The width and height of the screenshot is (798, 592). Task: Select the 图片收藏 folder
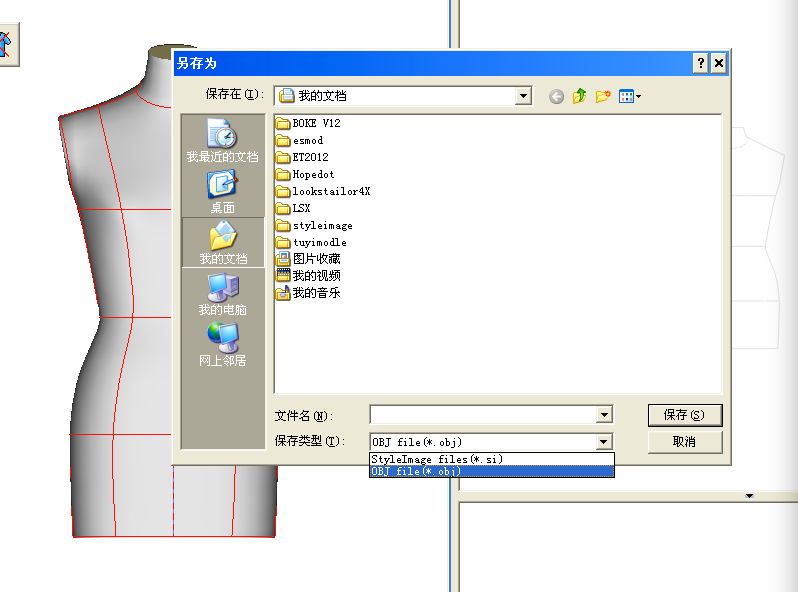point(308,259)
